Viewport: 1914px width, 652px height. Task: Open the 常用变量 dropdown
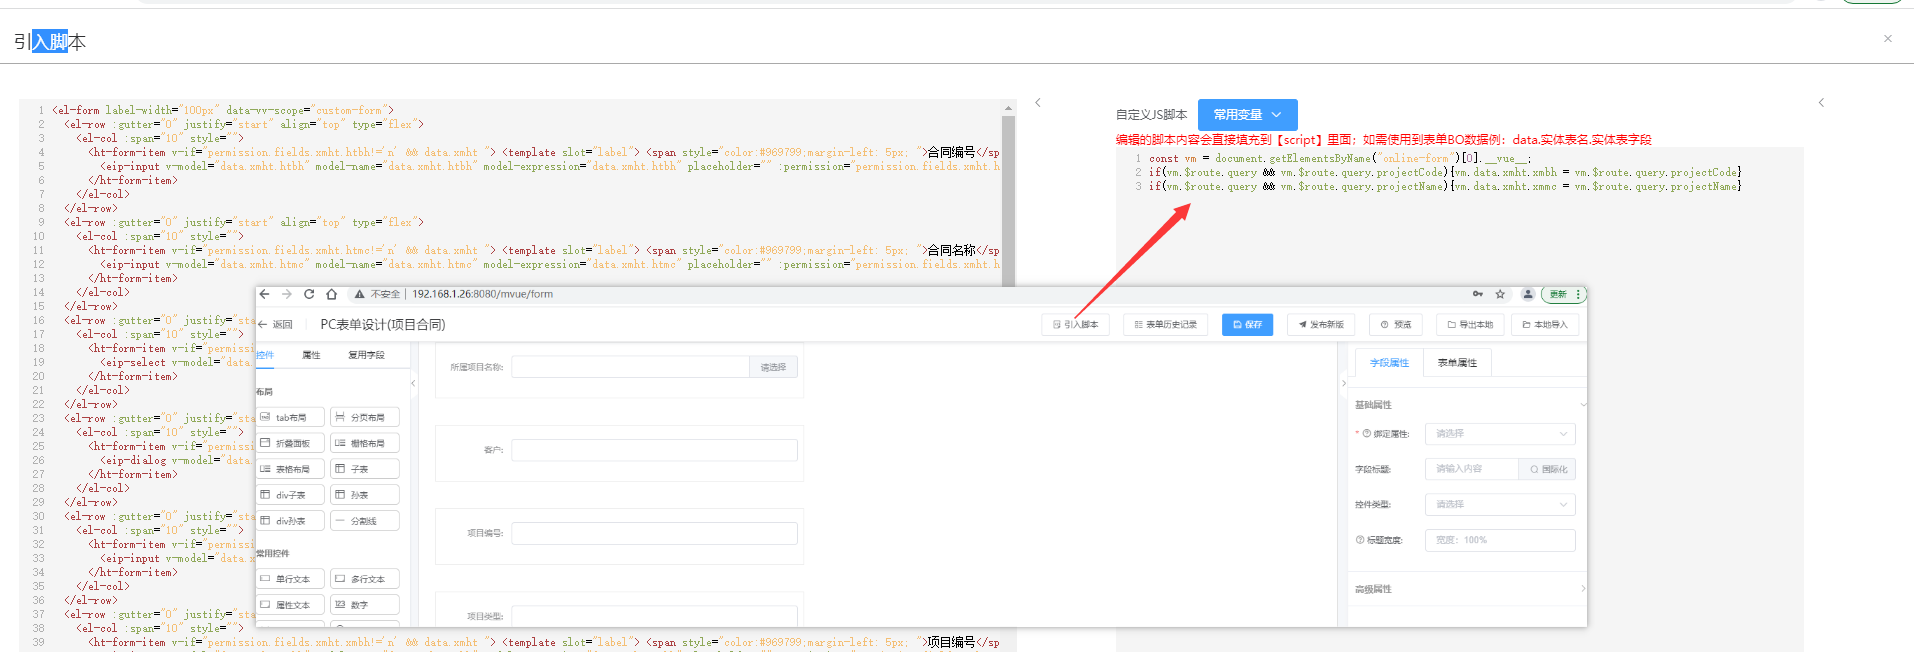pos(1247,115)
